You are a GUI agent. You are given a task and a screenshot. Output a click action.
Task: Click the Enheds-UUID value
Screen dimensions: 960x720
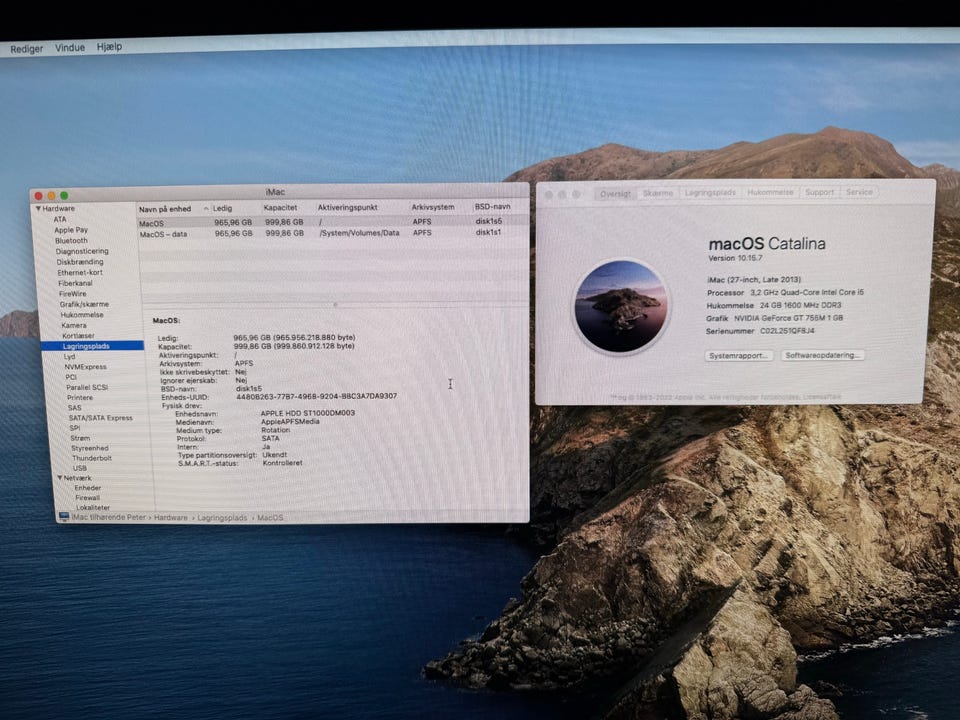pyautogui.click(x=317, y=396)
